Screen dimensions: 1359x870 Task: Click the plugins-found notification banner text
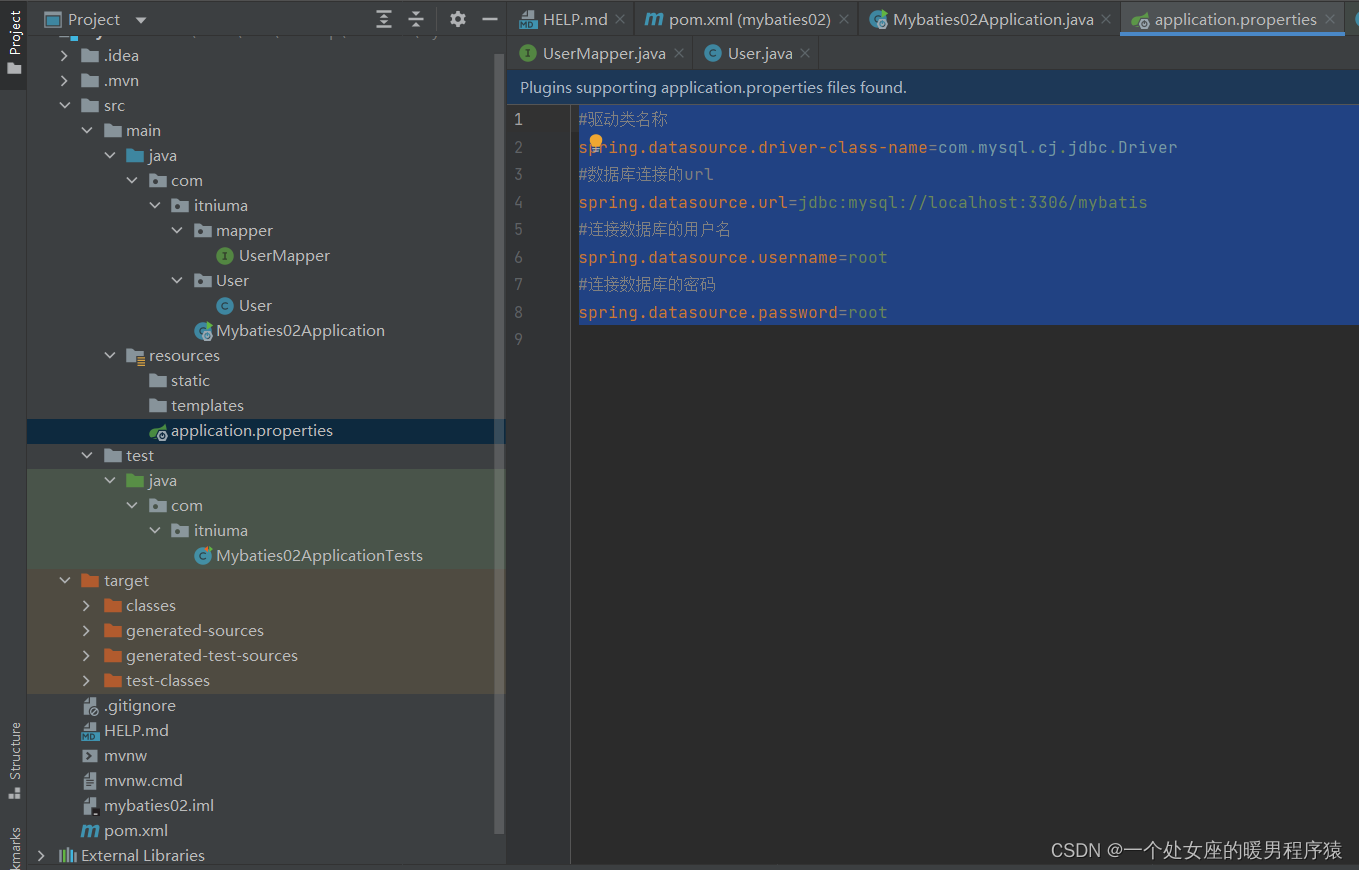pos(713,88)
